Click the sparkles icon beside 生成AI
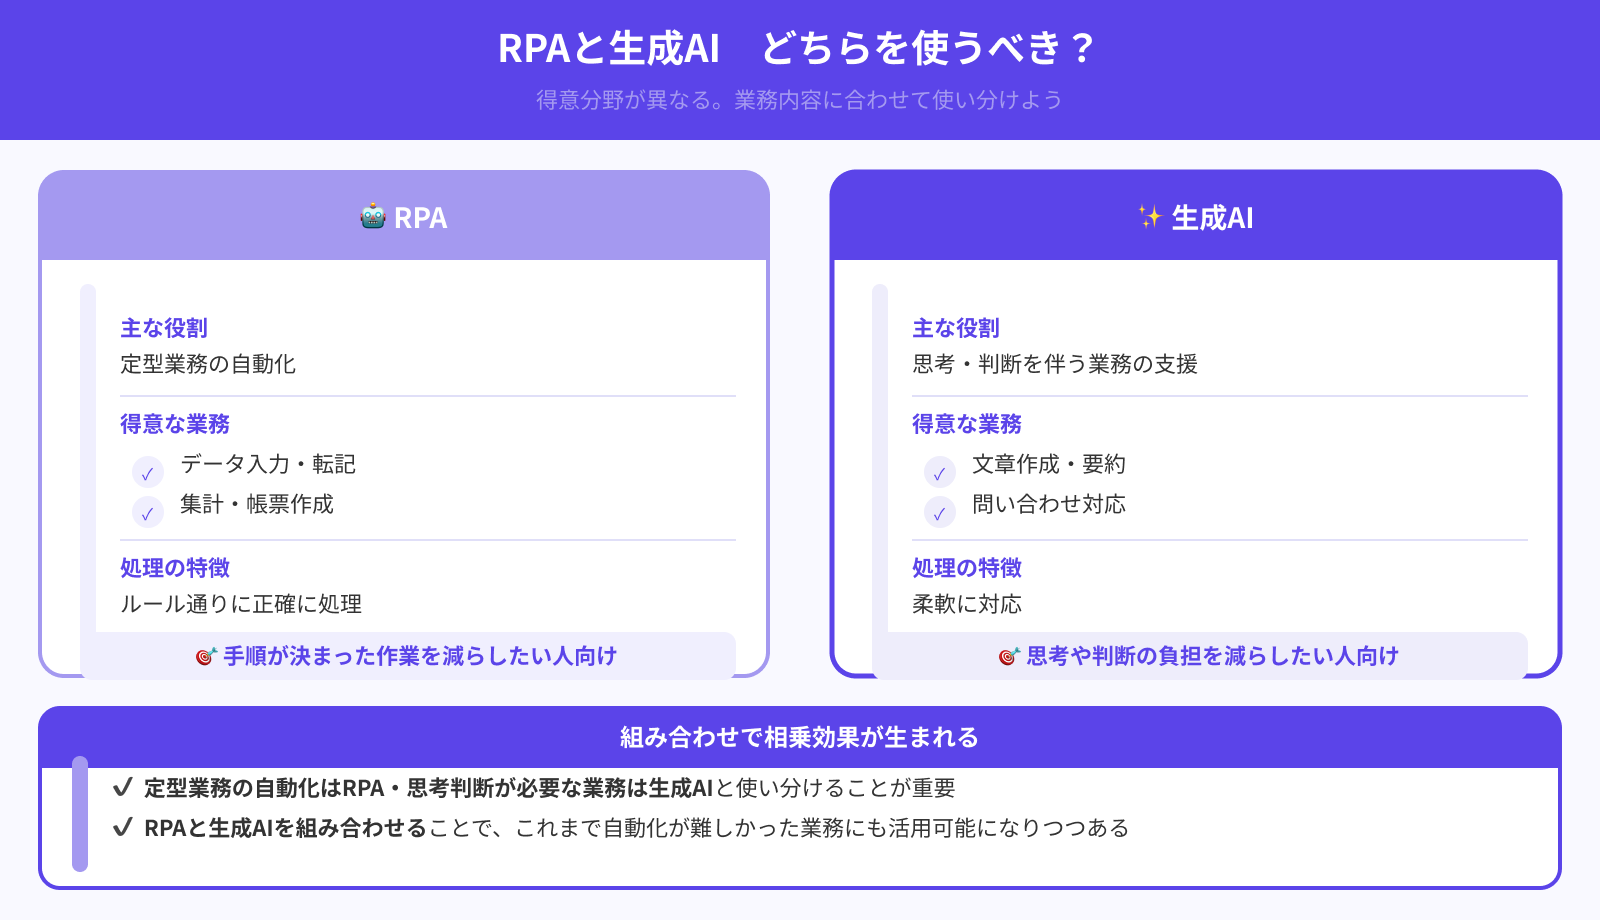This screenshot has width=1600, height=920. click(1148, 216)
